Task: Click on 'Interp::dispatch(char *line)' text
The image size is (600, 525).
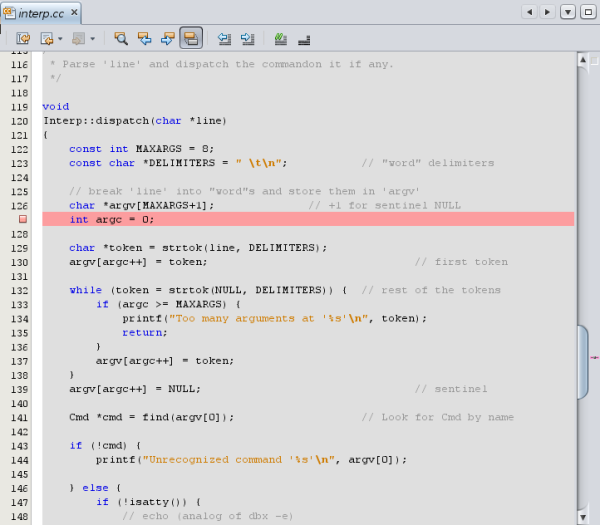Action: click(135, 121)
